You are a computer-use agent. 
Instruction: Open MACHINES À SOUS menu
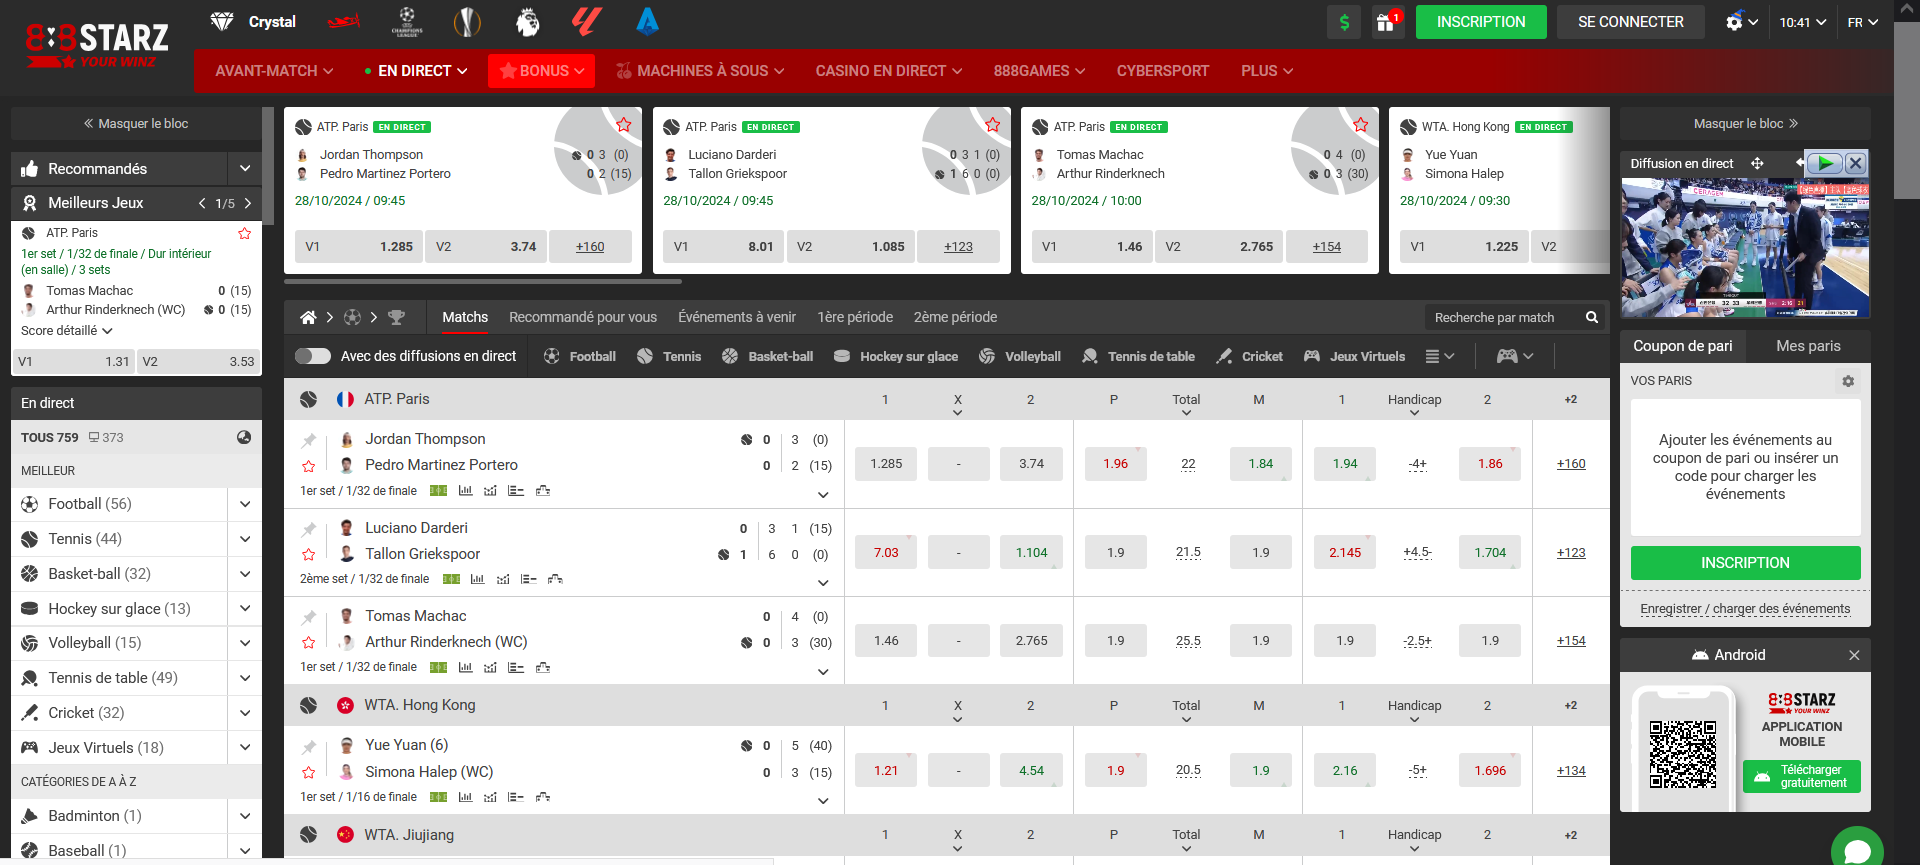point(700,71)
